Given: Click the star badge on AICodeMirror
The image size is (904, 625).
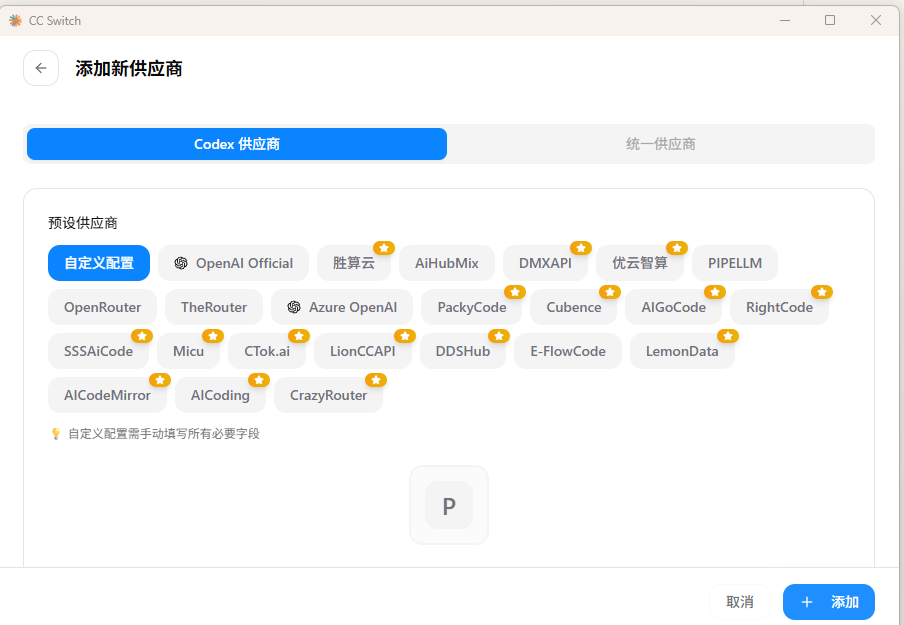Looking at the screenshot, I should [160, 380].
